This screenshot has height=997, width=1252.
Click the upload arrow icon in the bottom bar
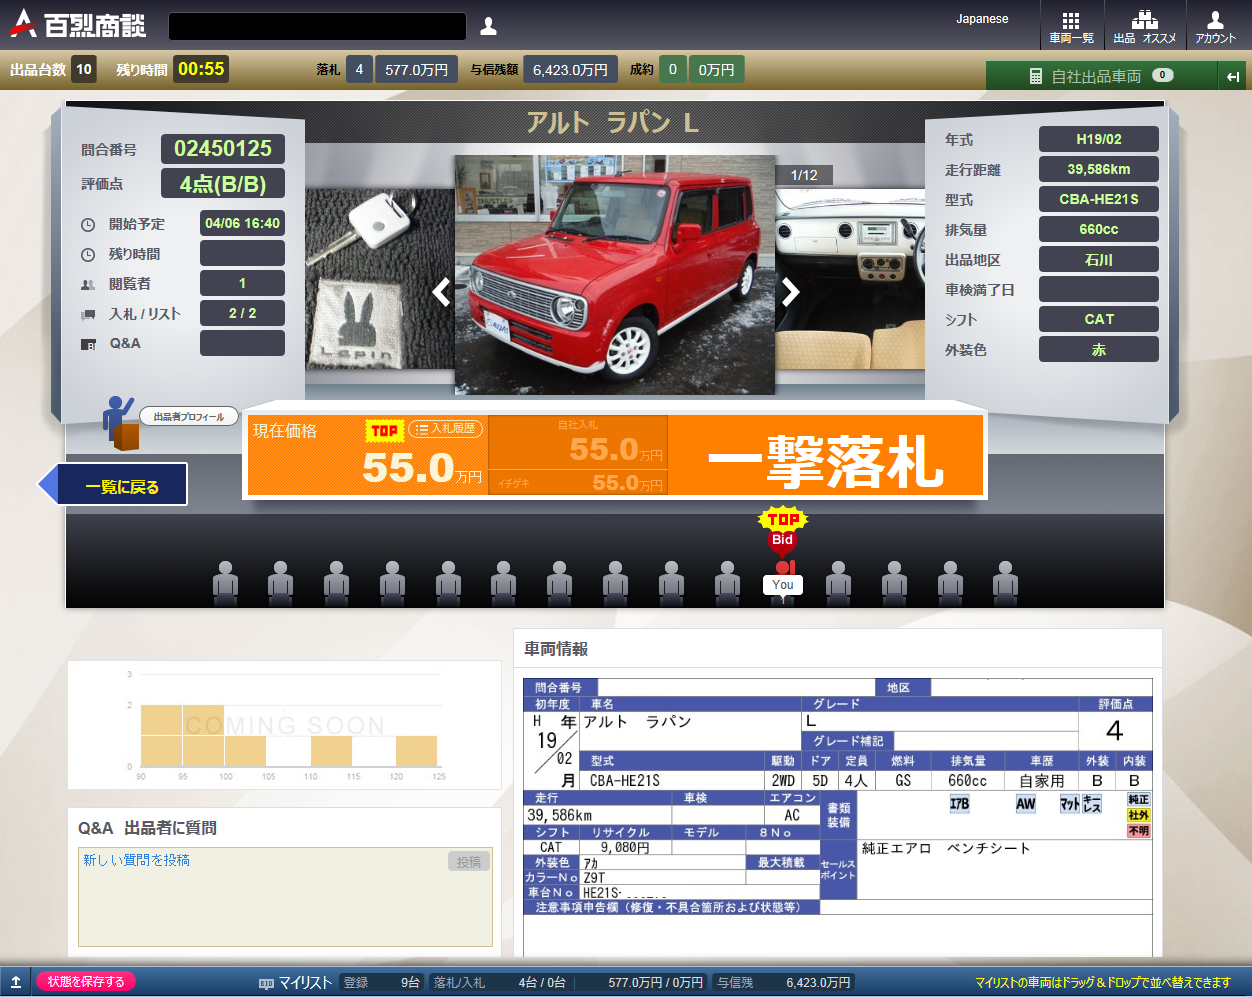coord(16,982)
